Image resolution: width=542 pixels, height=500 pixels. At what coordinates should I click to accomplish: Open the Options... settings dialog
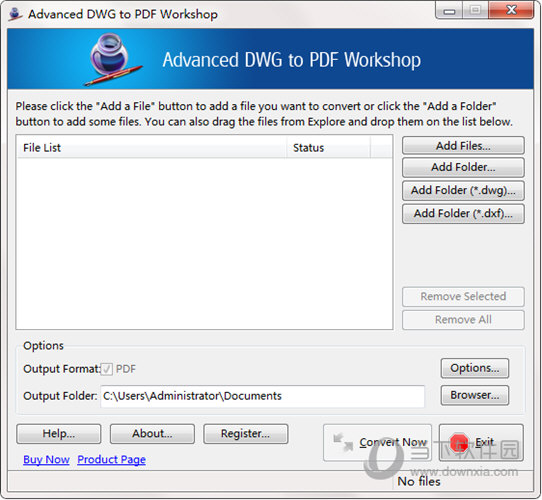475,368
